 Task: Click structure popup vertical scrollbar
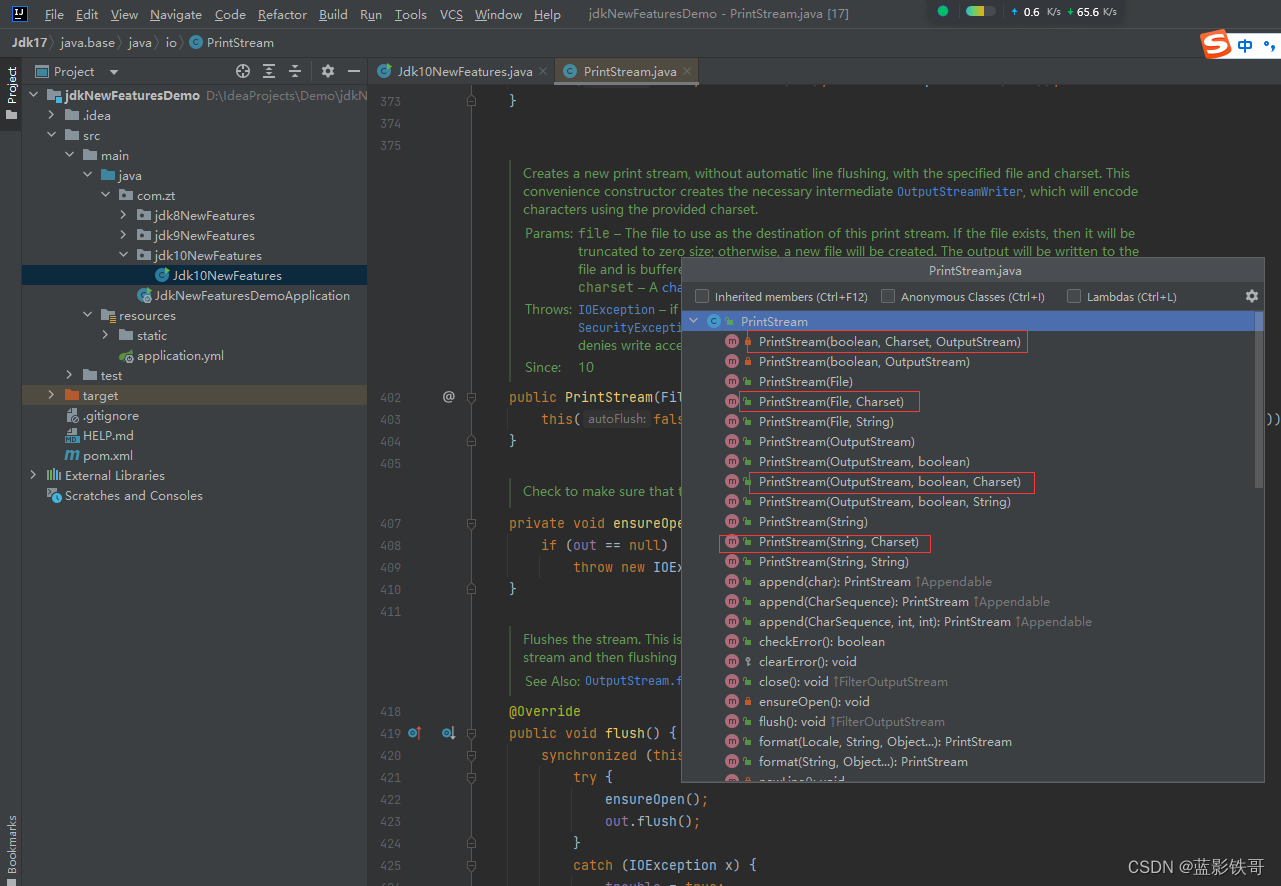coord(1259,400)
